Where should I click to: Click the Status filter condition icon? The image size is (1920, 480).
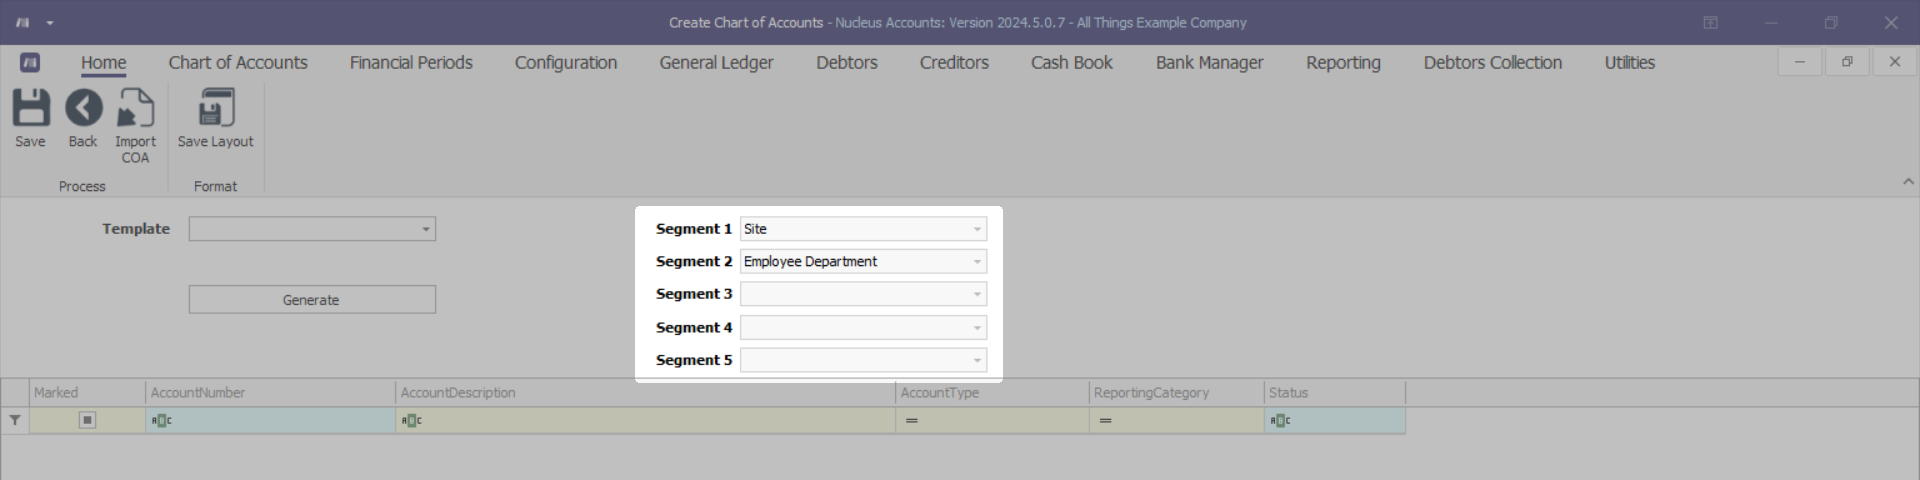1280,421
